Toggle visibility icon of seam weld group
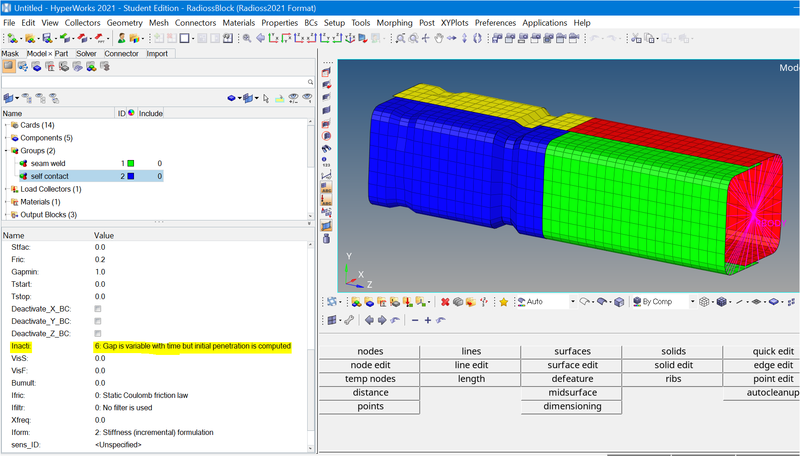Viewport: 800px width, 456px height. 23,164
